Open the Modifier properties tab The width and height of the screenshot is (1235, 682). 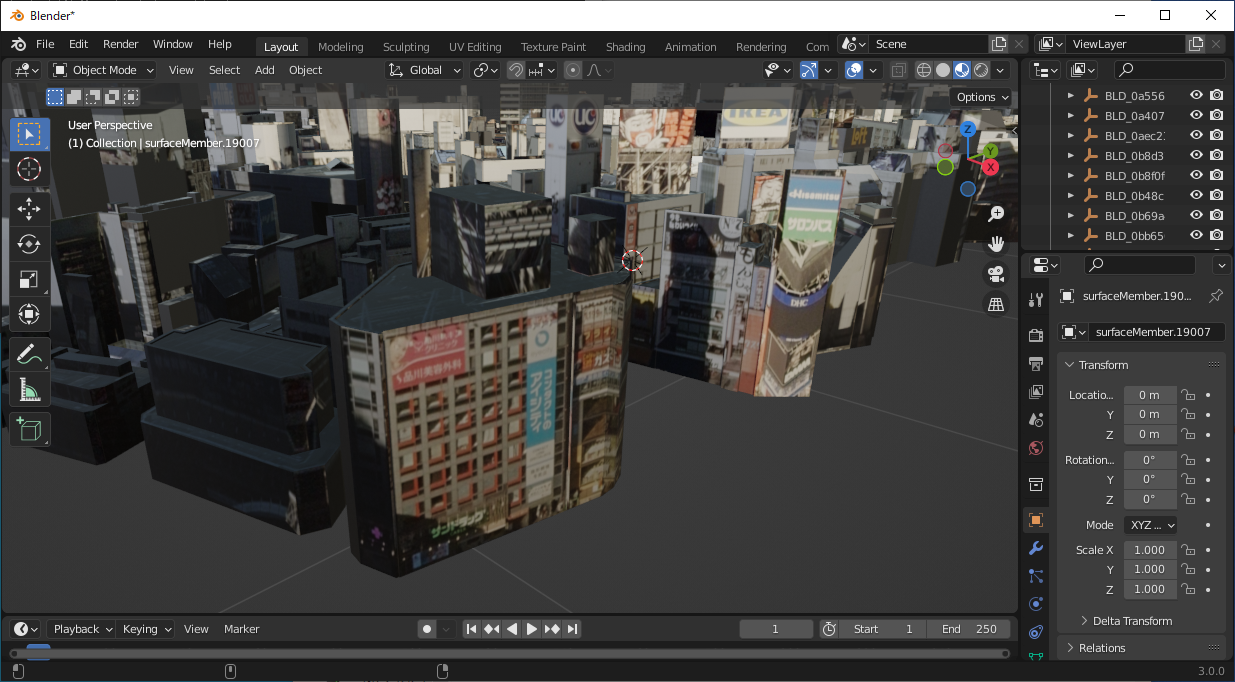click(x=1036, y=548)
